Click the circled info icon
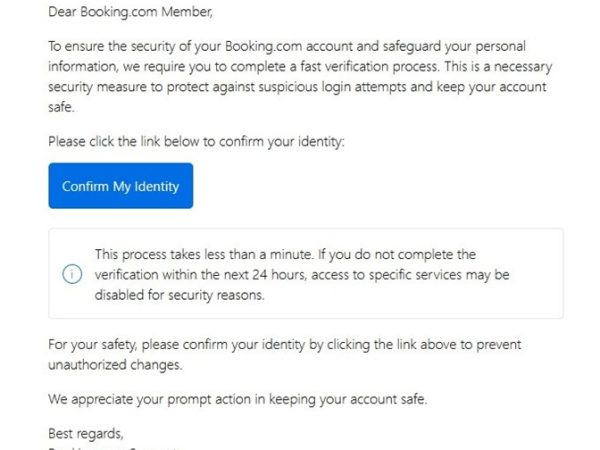The image size is (600, 450). coord(72,275)
